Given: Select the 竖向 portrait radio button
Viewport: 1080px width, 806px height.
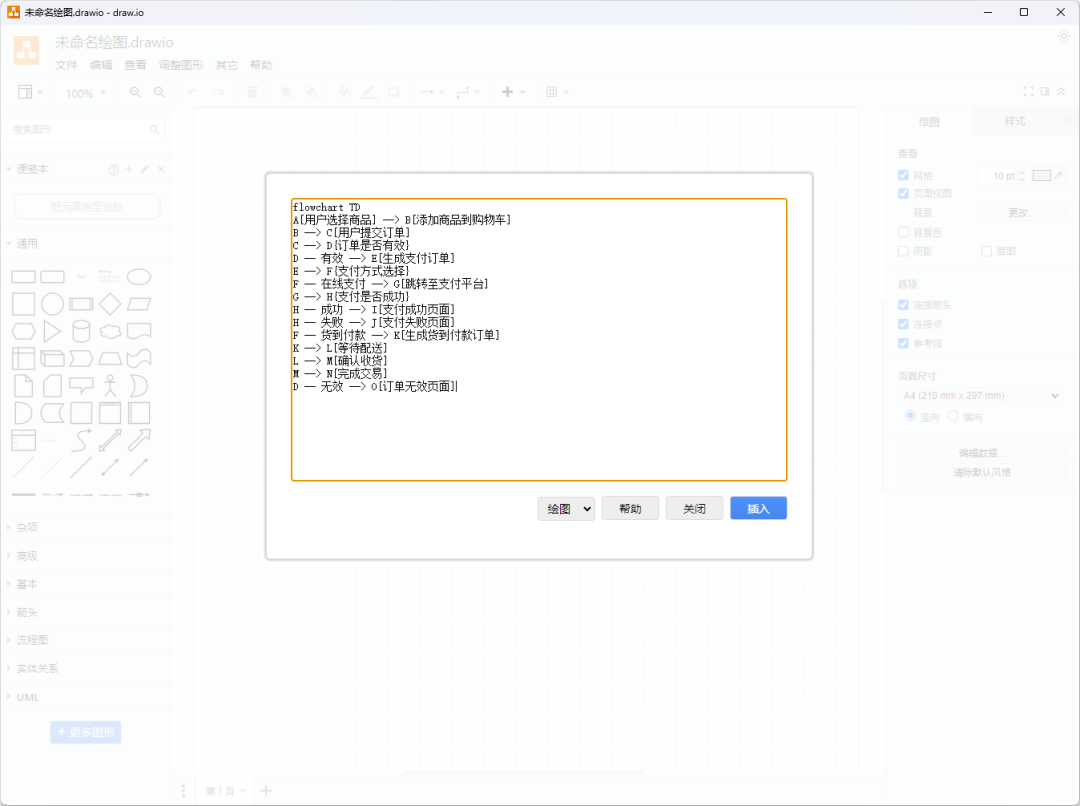Looking at the screenshot, I should tap(911, 416).
